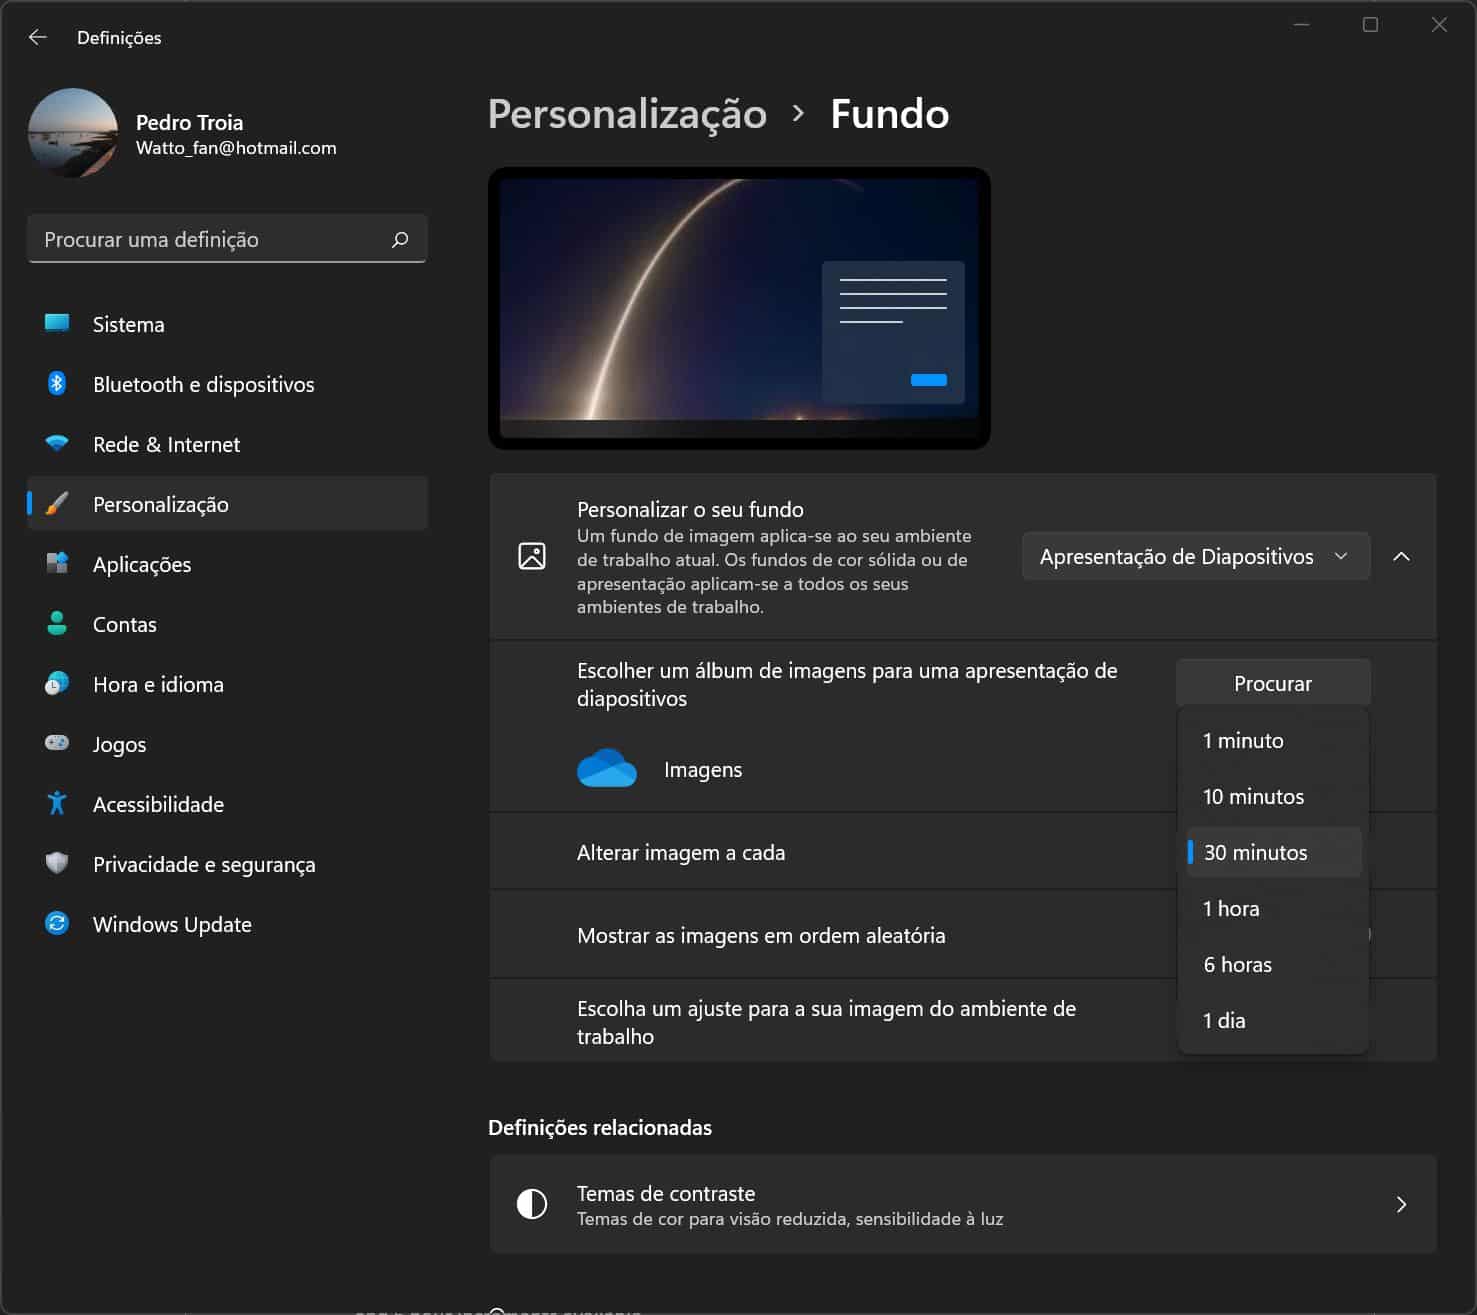
Task: Open Bluetooth e dispositivos via its icon
Action: [57, 383]
